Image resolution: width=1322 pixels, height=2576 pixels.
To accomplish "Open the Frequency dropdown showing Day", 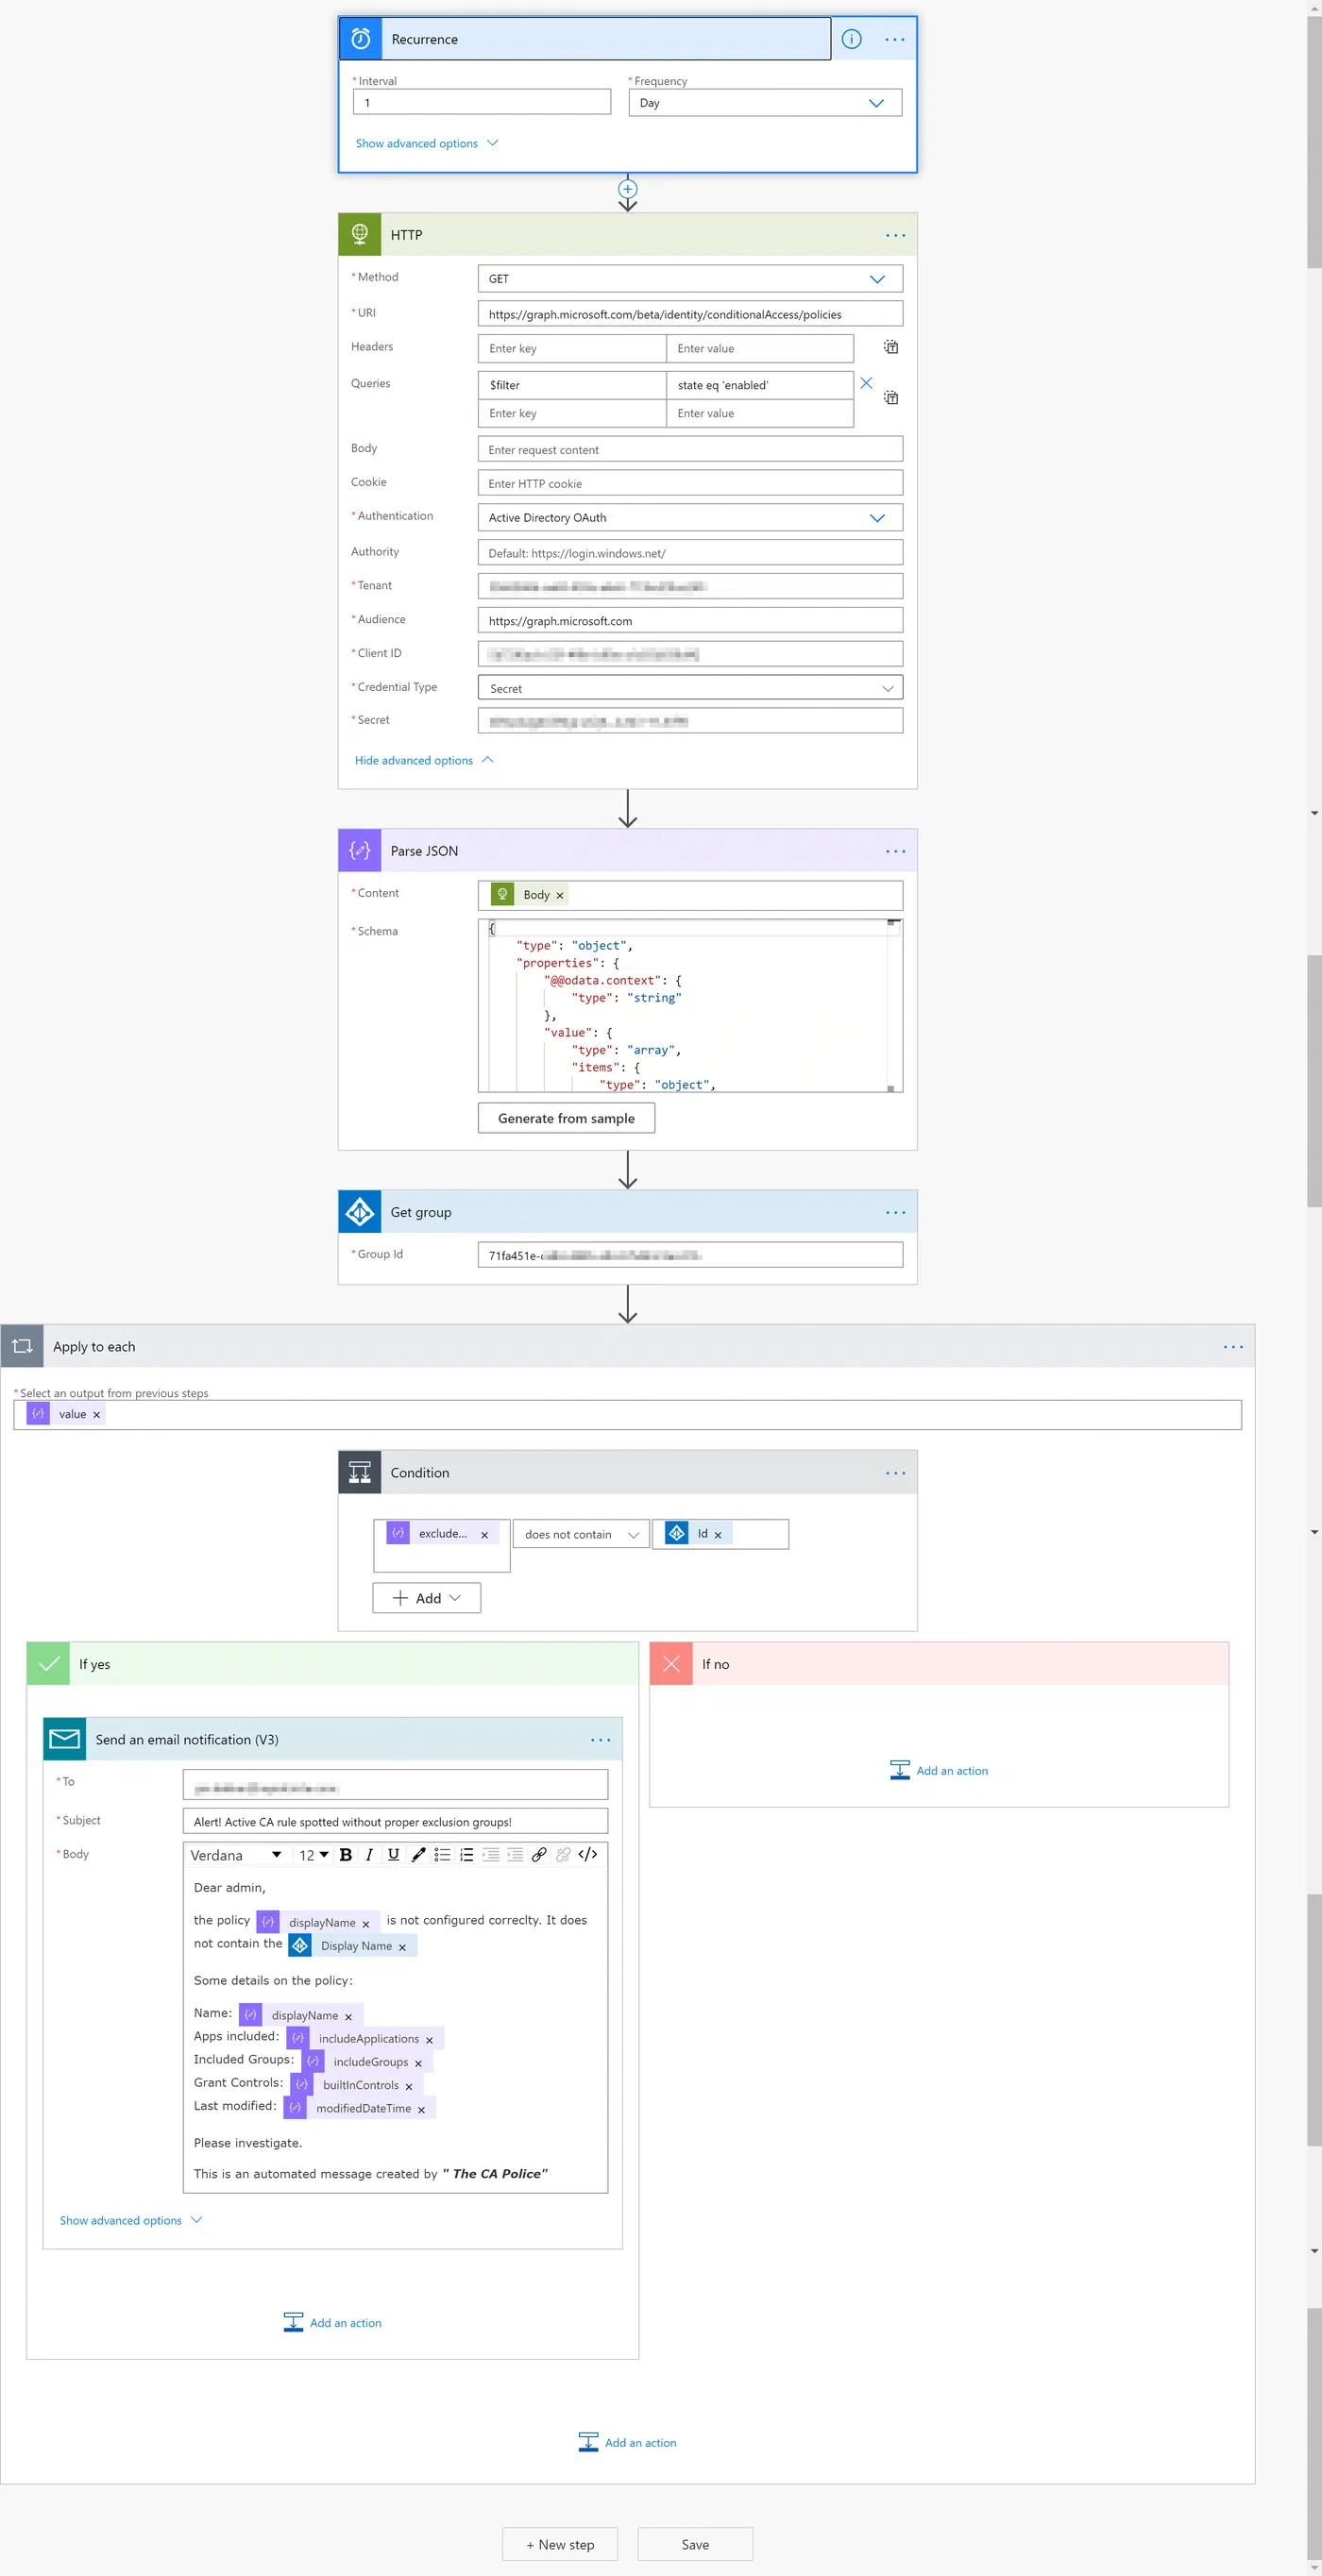I will pyautogui.click(x=765, y=103).
